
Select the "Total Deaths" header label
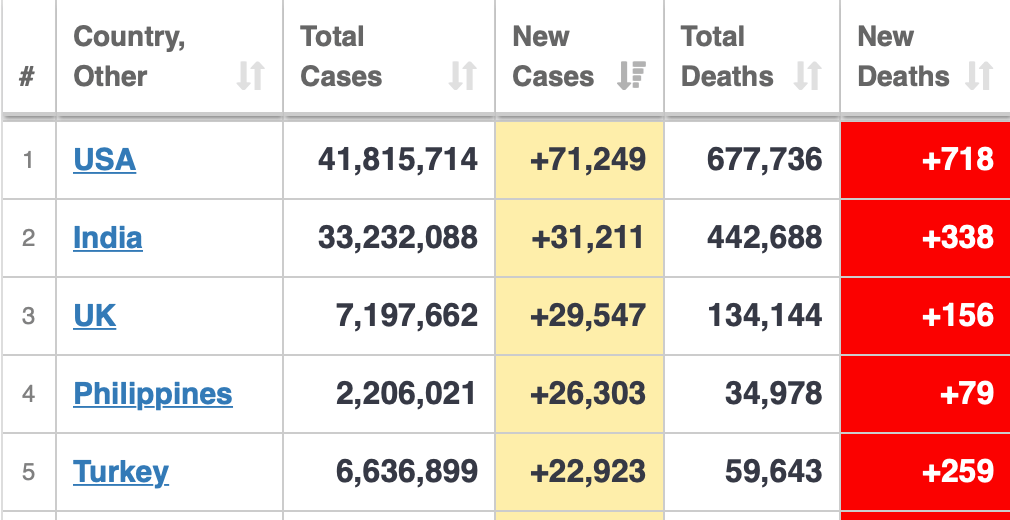click(x=727, y=57)
